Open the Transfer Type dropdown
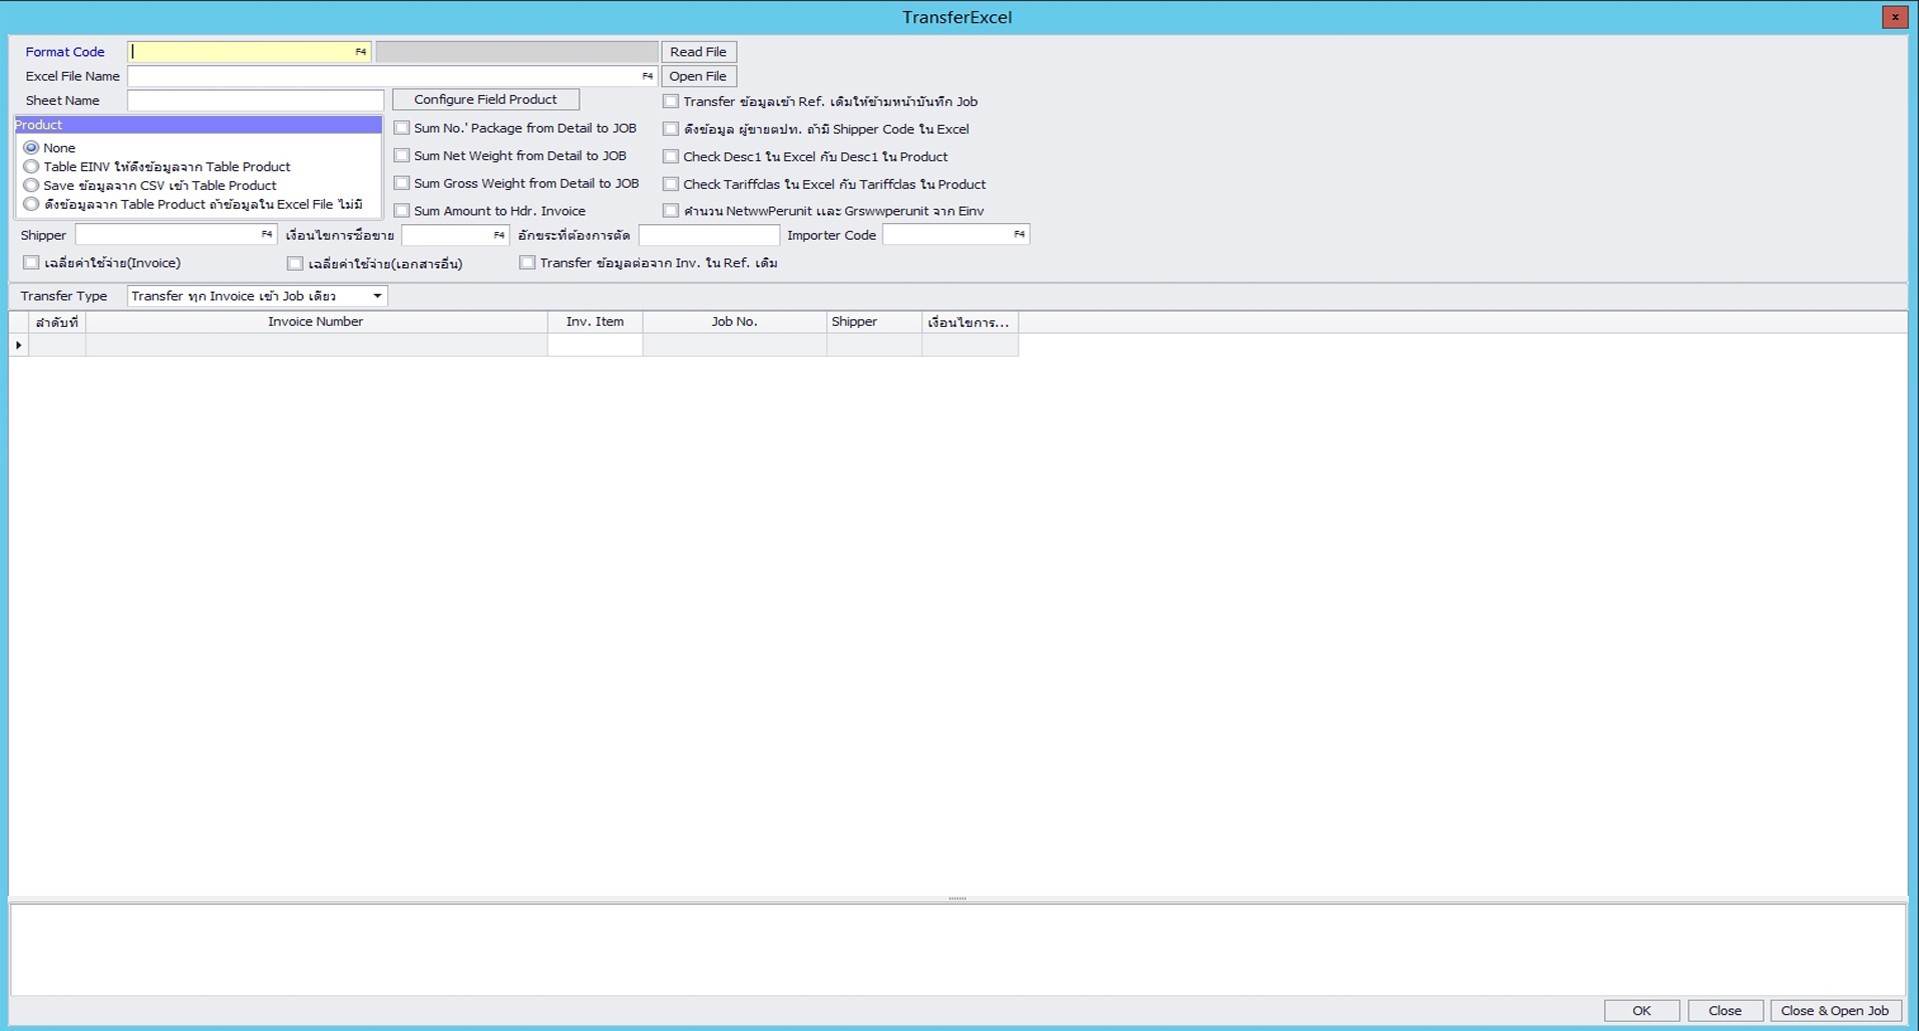Image resolution: width=1919 pixels, height=1031 pixels. [376, 295]
